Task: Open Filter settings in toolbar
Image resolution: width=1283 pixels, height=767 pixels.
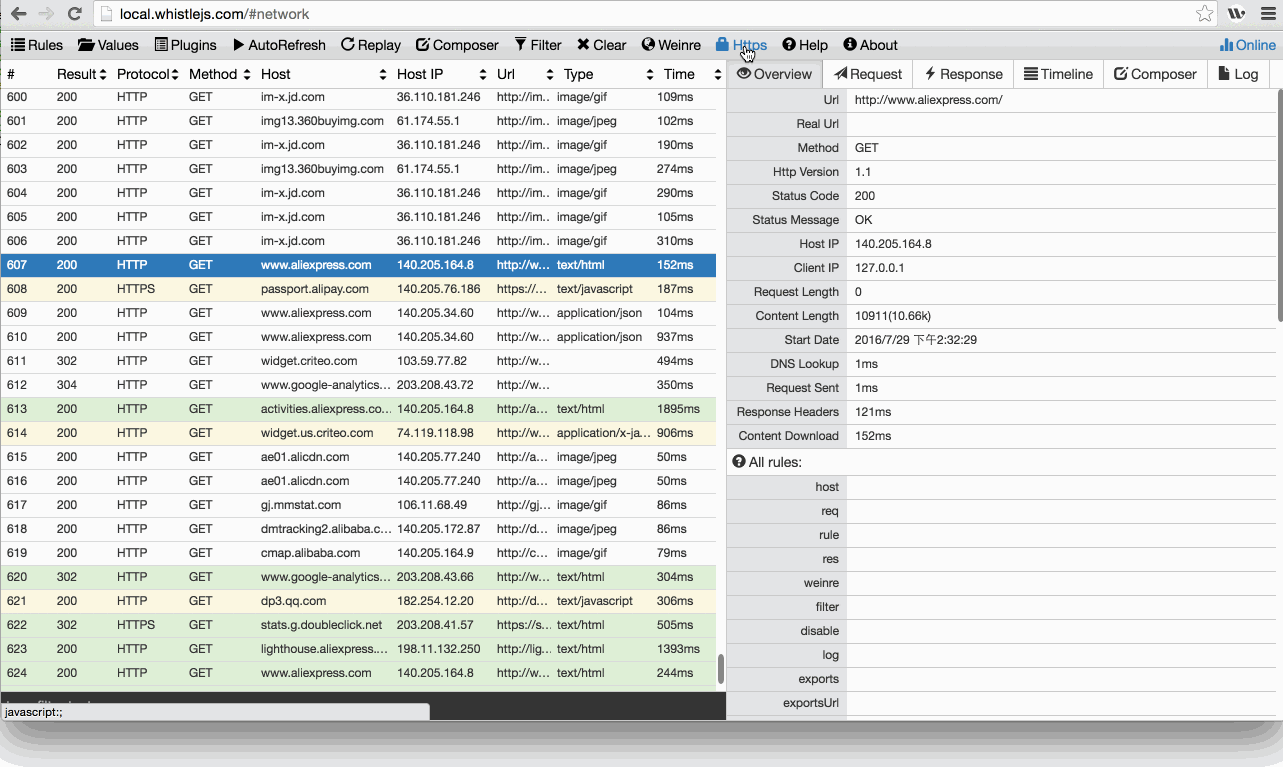Action: 538,45
